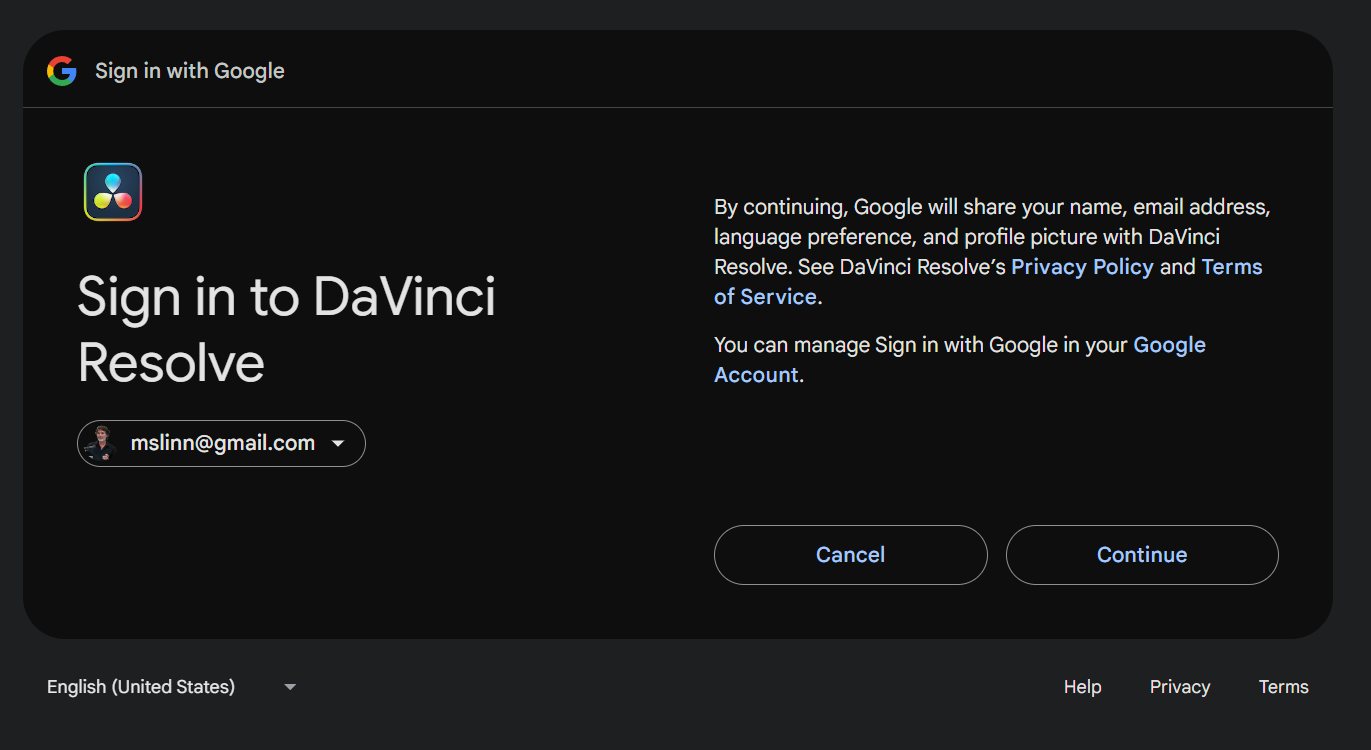Click the word 'Resolve' in the heading
Viewport: 1371px width, 750px height.
pos(171,362)
